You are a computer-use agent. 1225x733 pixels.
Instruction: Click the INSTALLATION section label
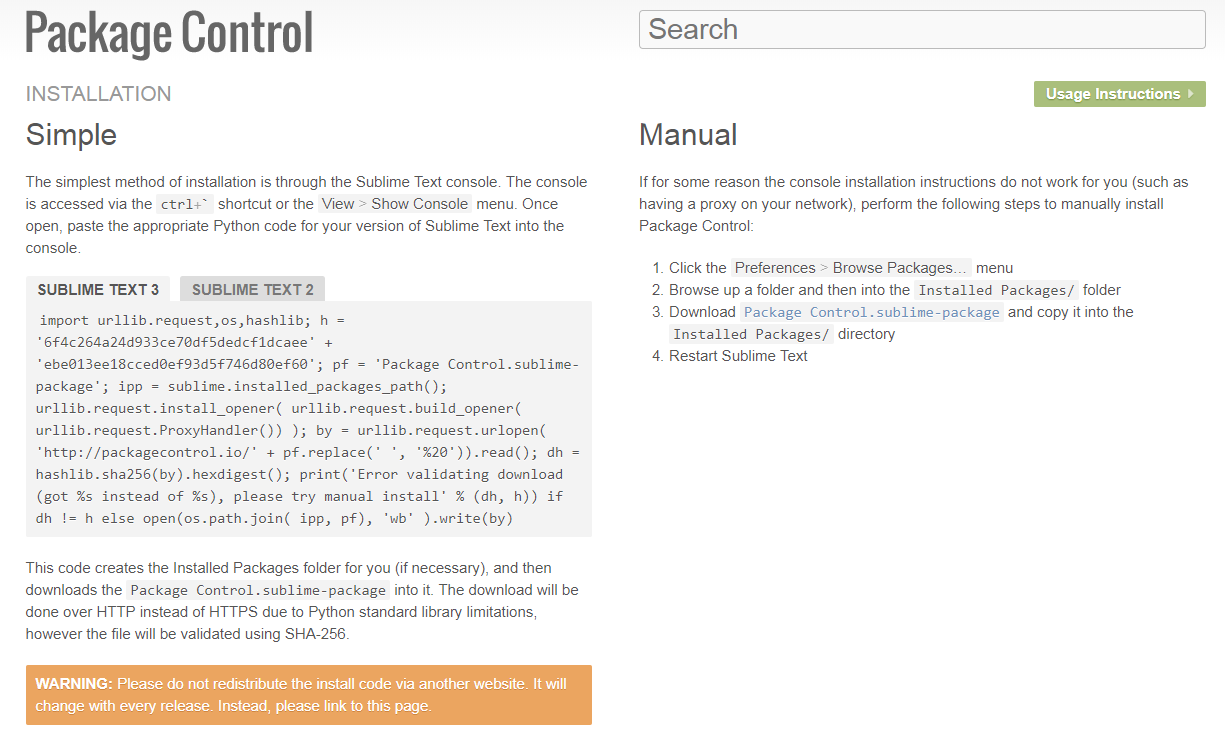click(x=99, y=94)
